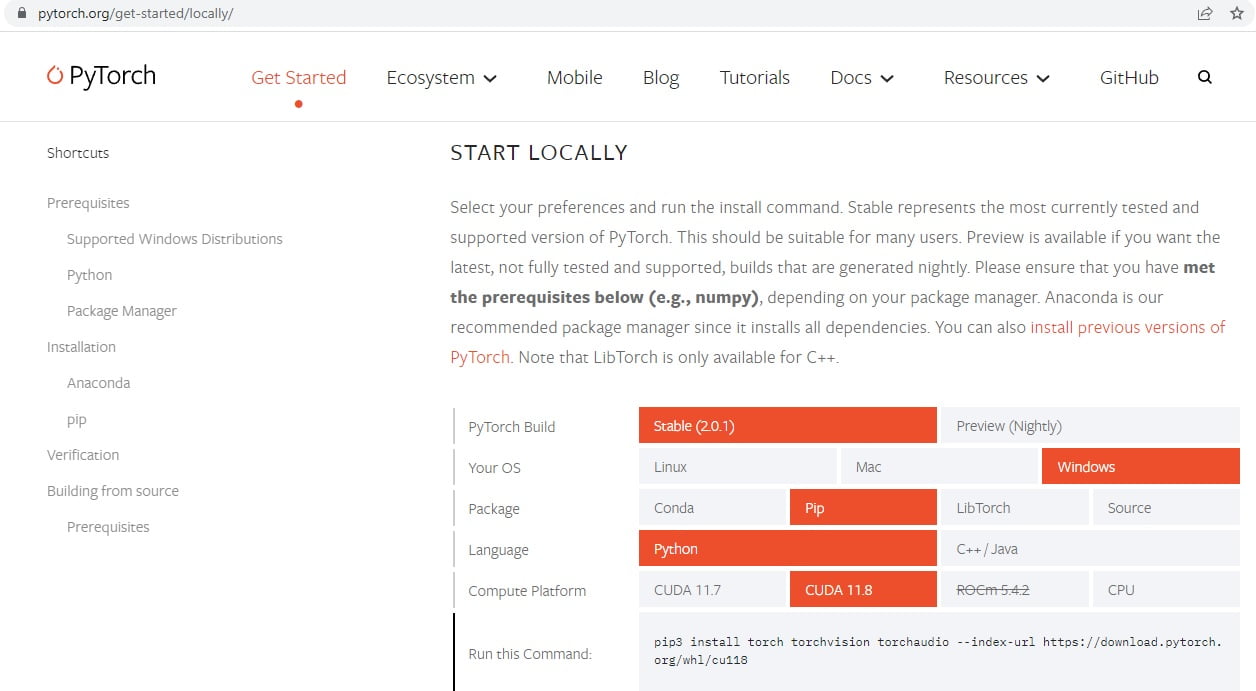The image size is (1256, 691).
Task: Jump to Prerequisites under Building from source
Action: pyautogui.click(x=108, y=527)
